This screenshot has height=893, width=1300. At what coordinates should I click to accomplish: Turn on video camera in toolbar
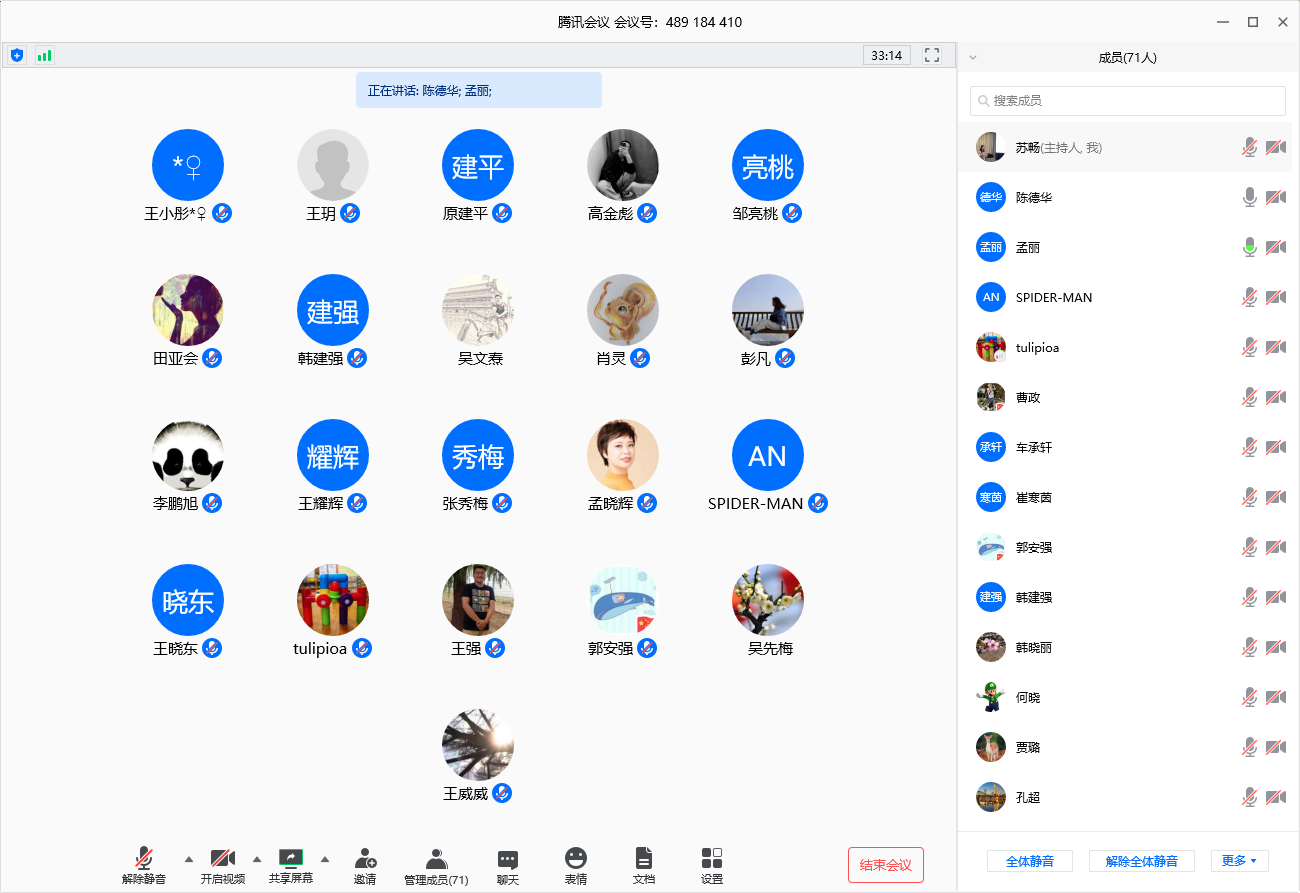(x=222, y=859)
